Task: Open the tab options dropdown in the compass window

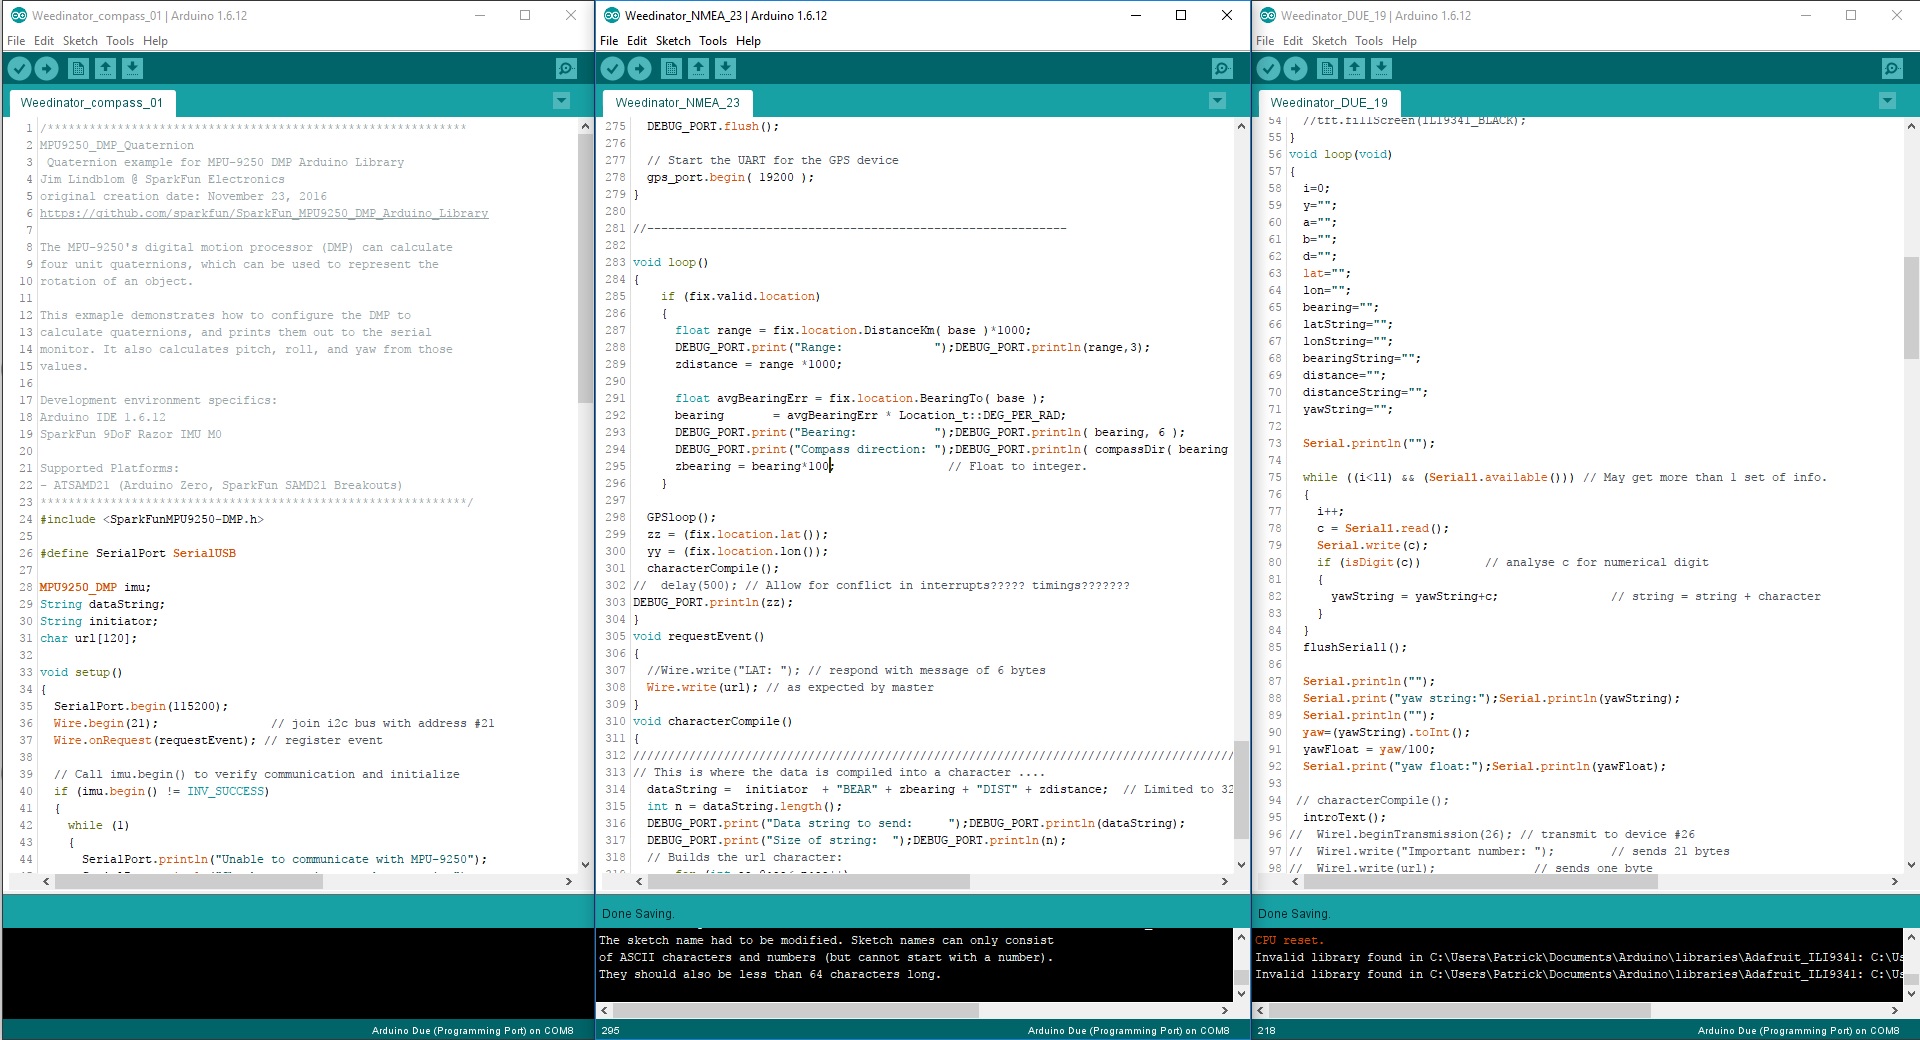Action: coord(561,101)
